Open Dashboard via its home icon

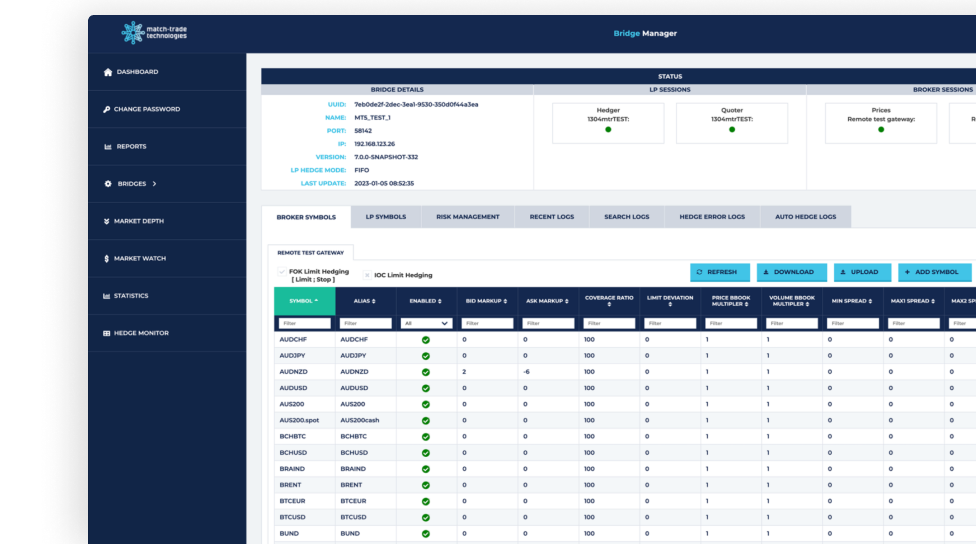[108, 72]
